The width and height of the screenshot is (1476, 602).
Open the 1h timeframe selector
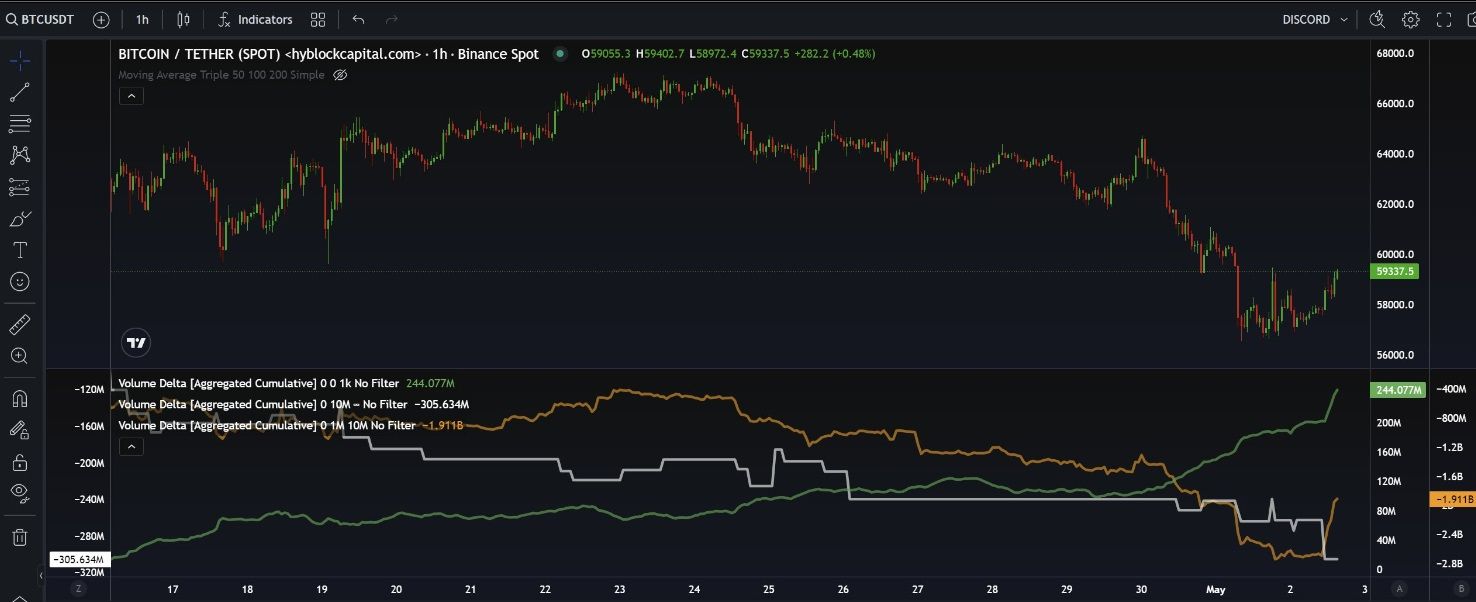142,19
